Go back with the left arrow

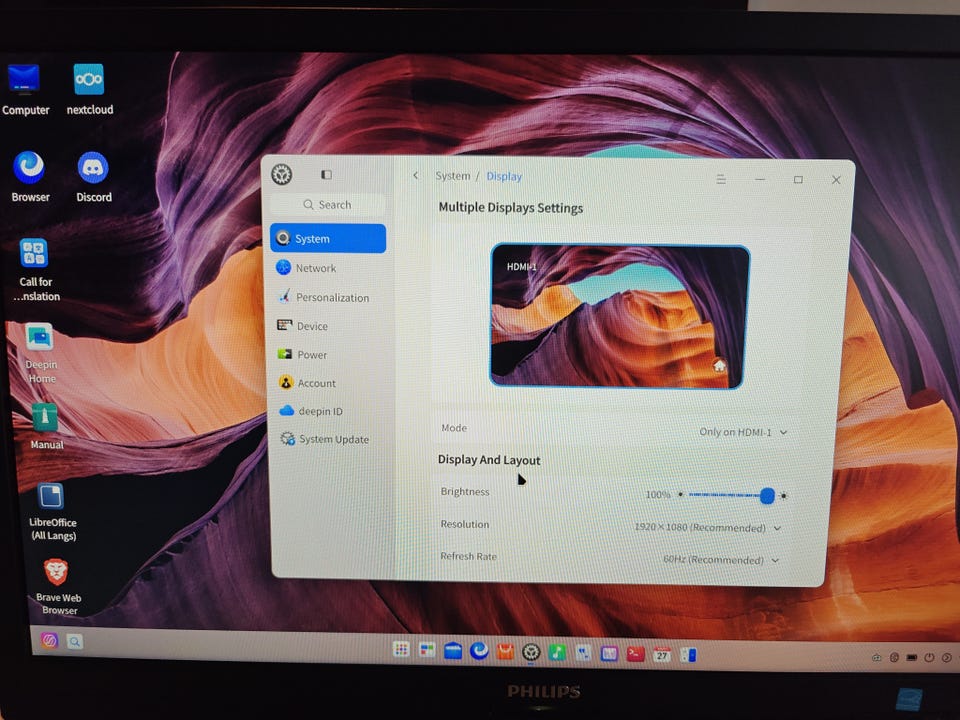tap(416, 176)
